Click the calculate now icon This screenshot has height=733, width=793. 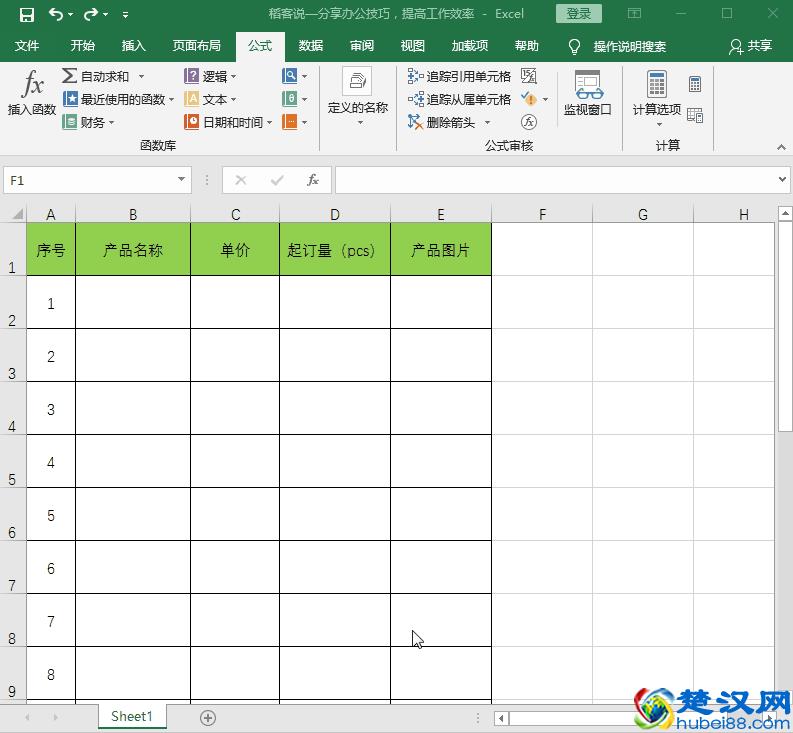pyautogui.click(x=695, y=84)
